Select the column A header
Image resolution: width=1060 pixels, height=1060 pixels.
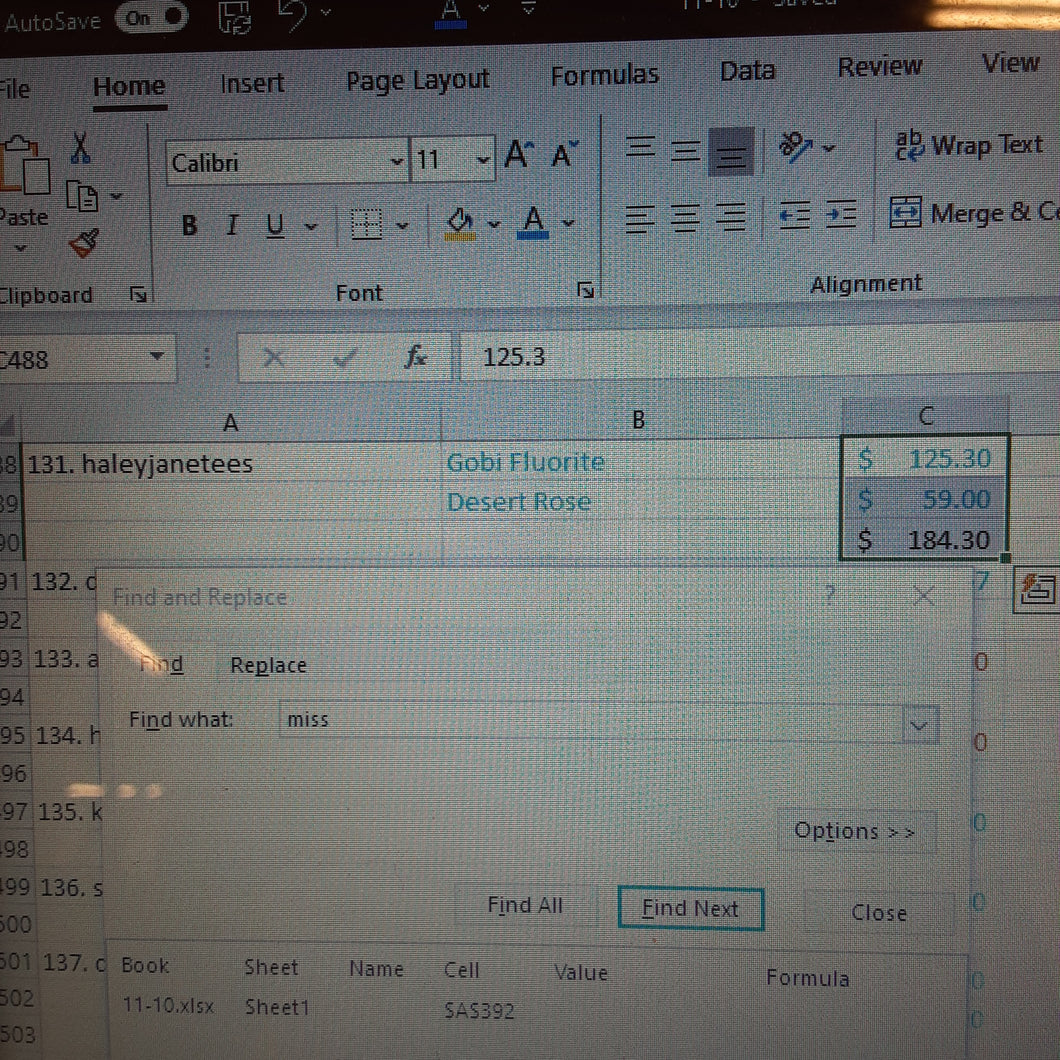point(230,423)
